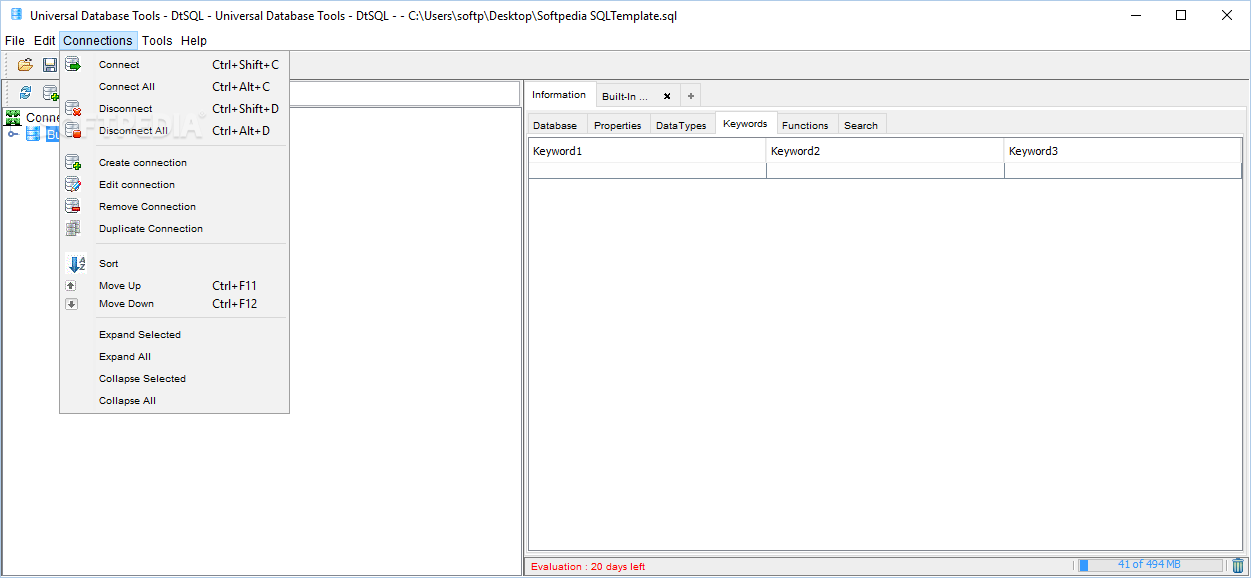
Task: Select Create connection from the menu
Action: point(174,163)
